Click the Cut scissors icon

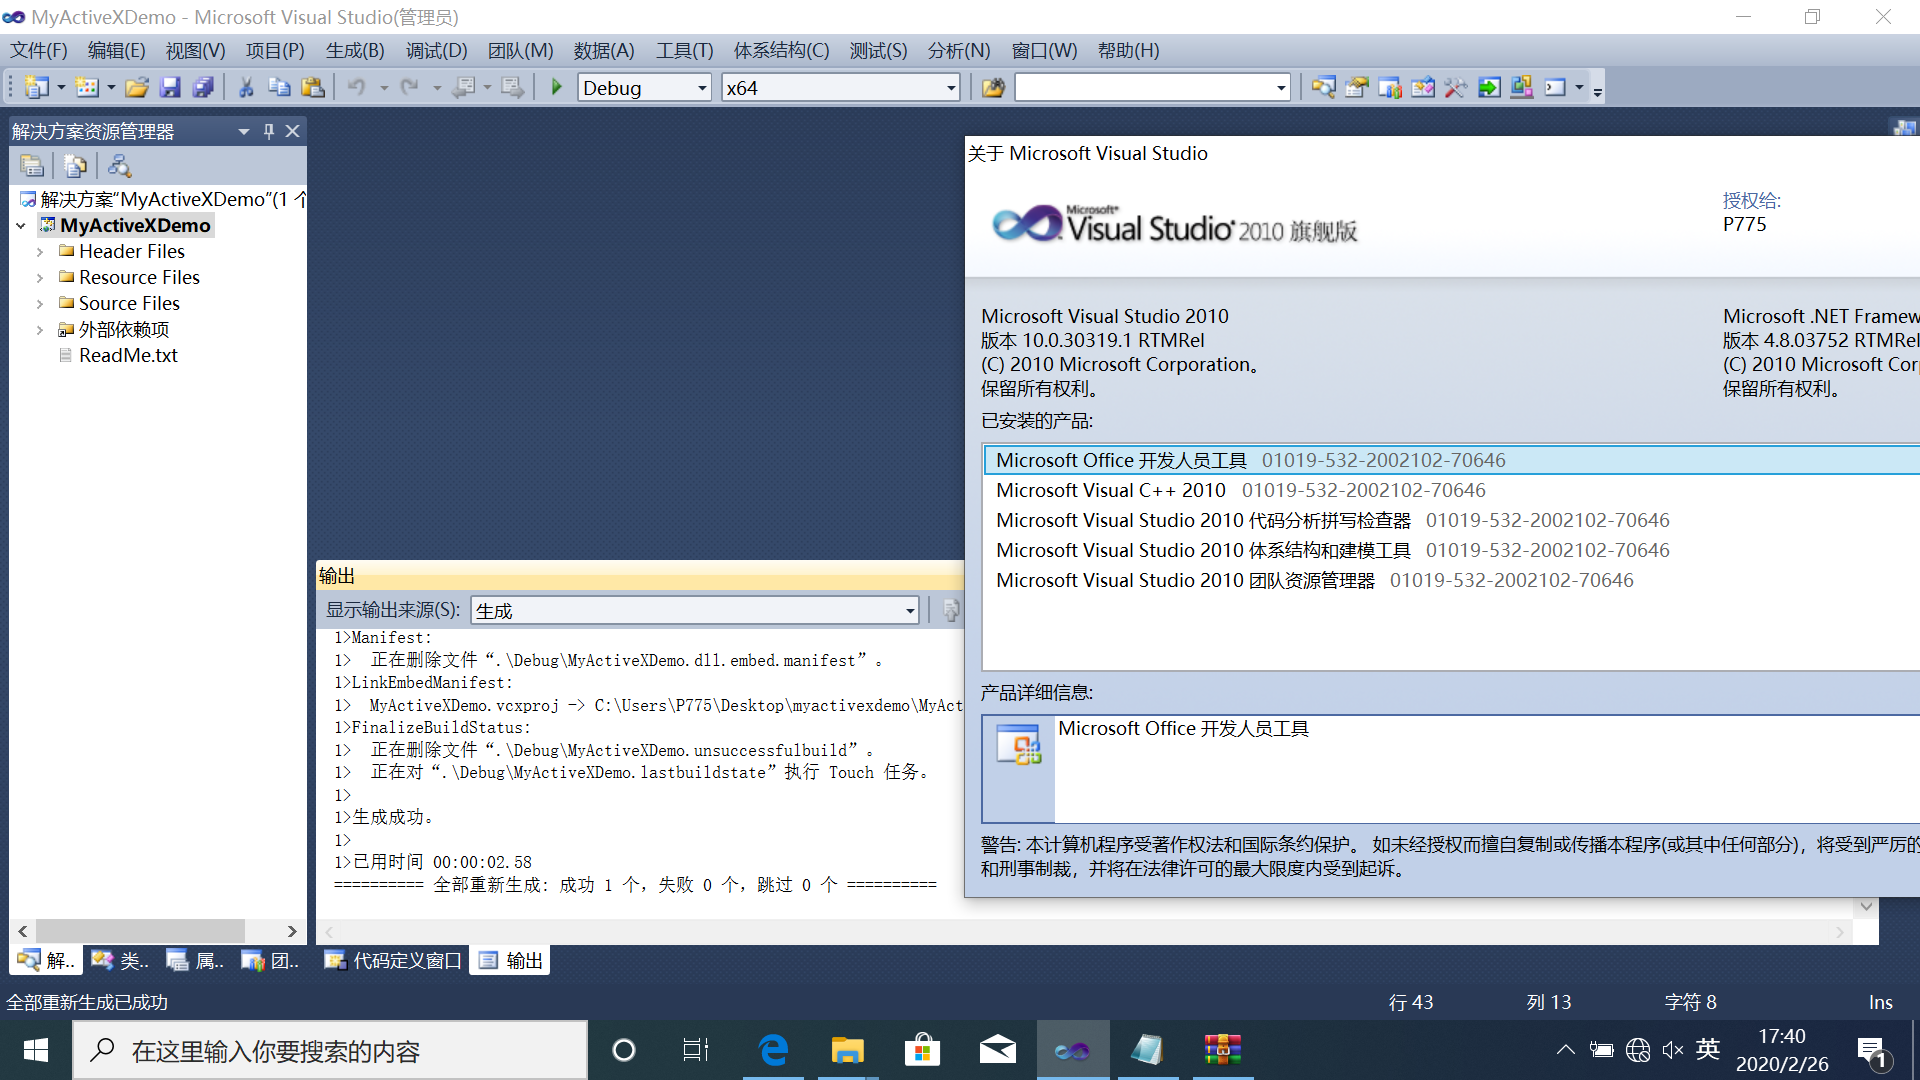[246, 88]
